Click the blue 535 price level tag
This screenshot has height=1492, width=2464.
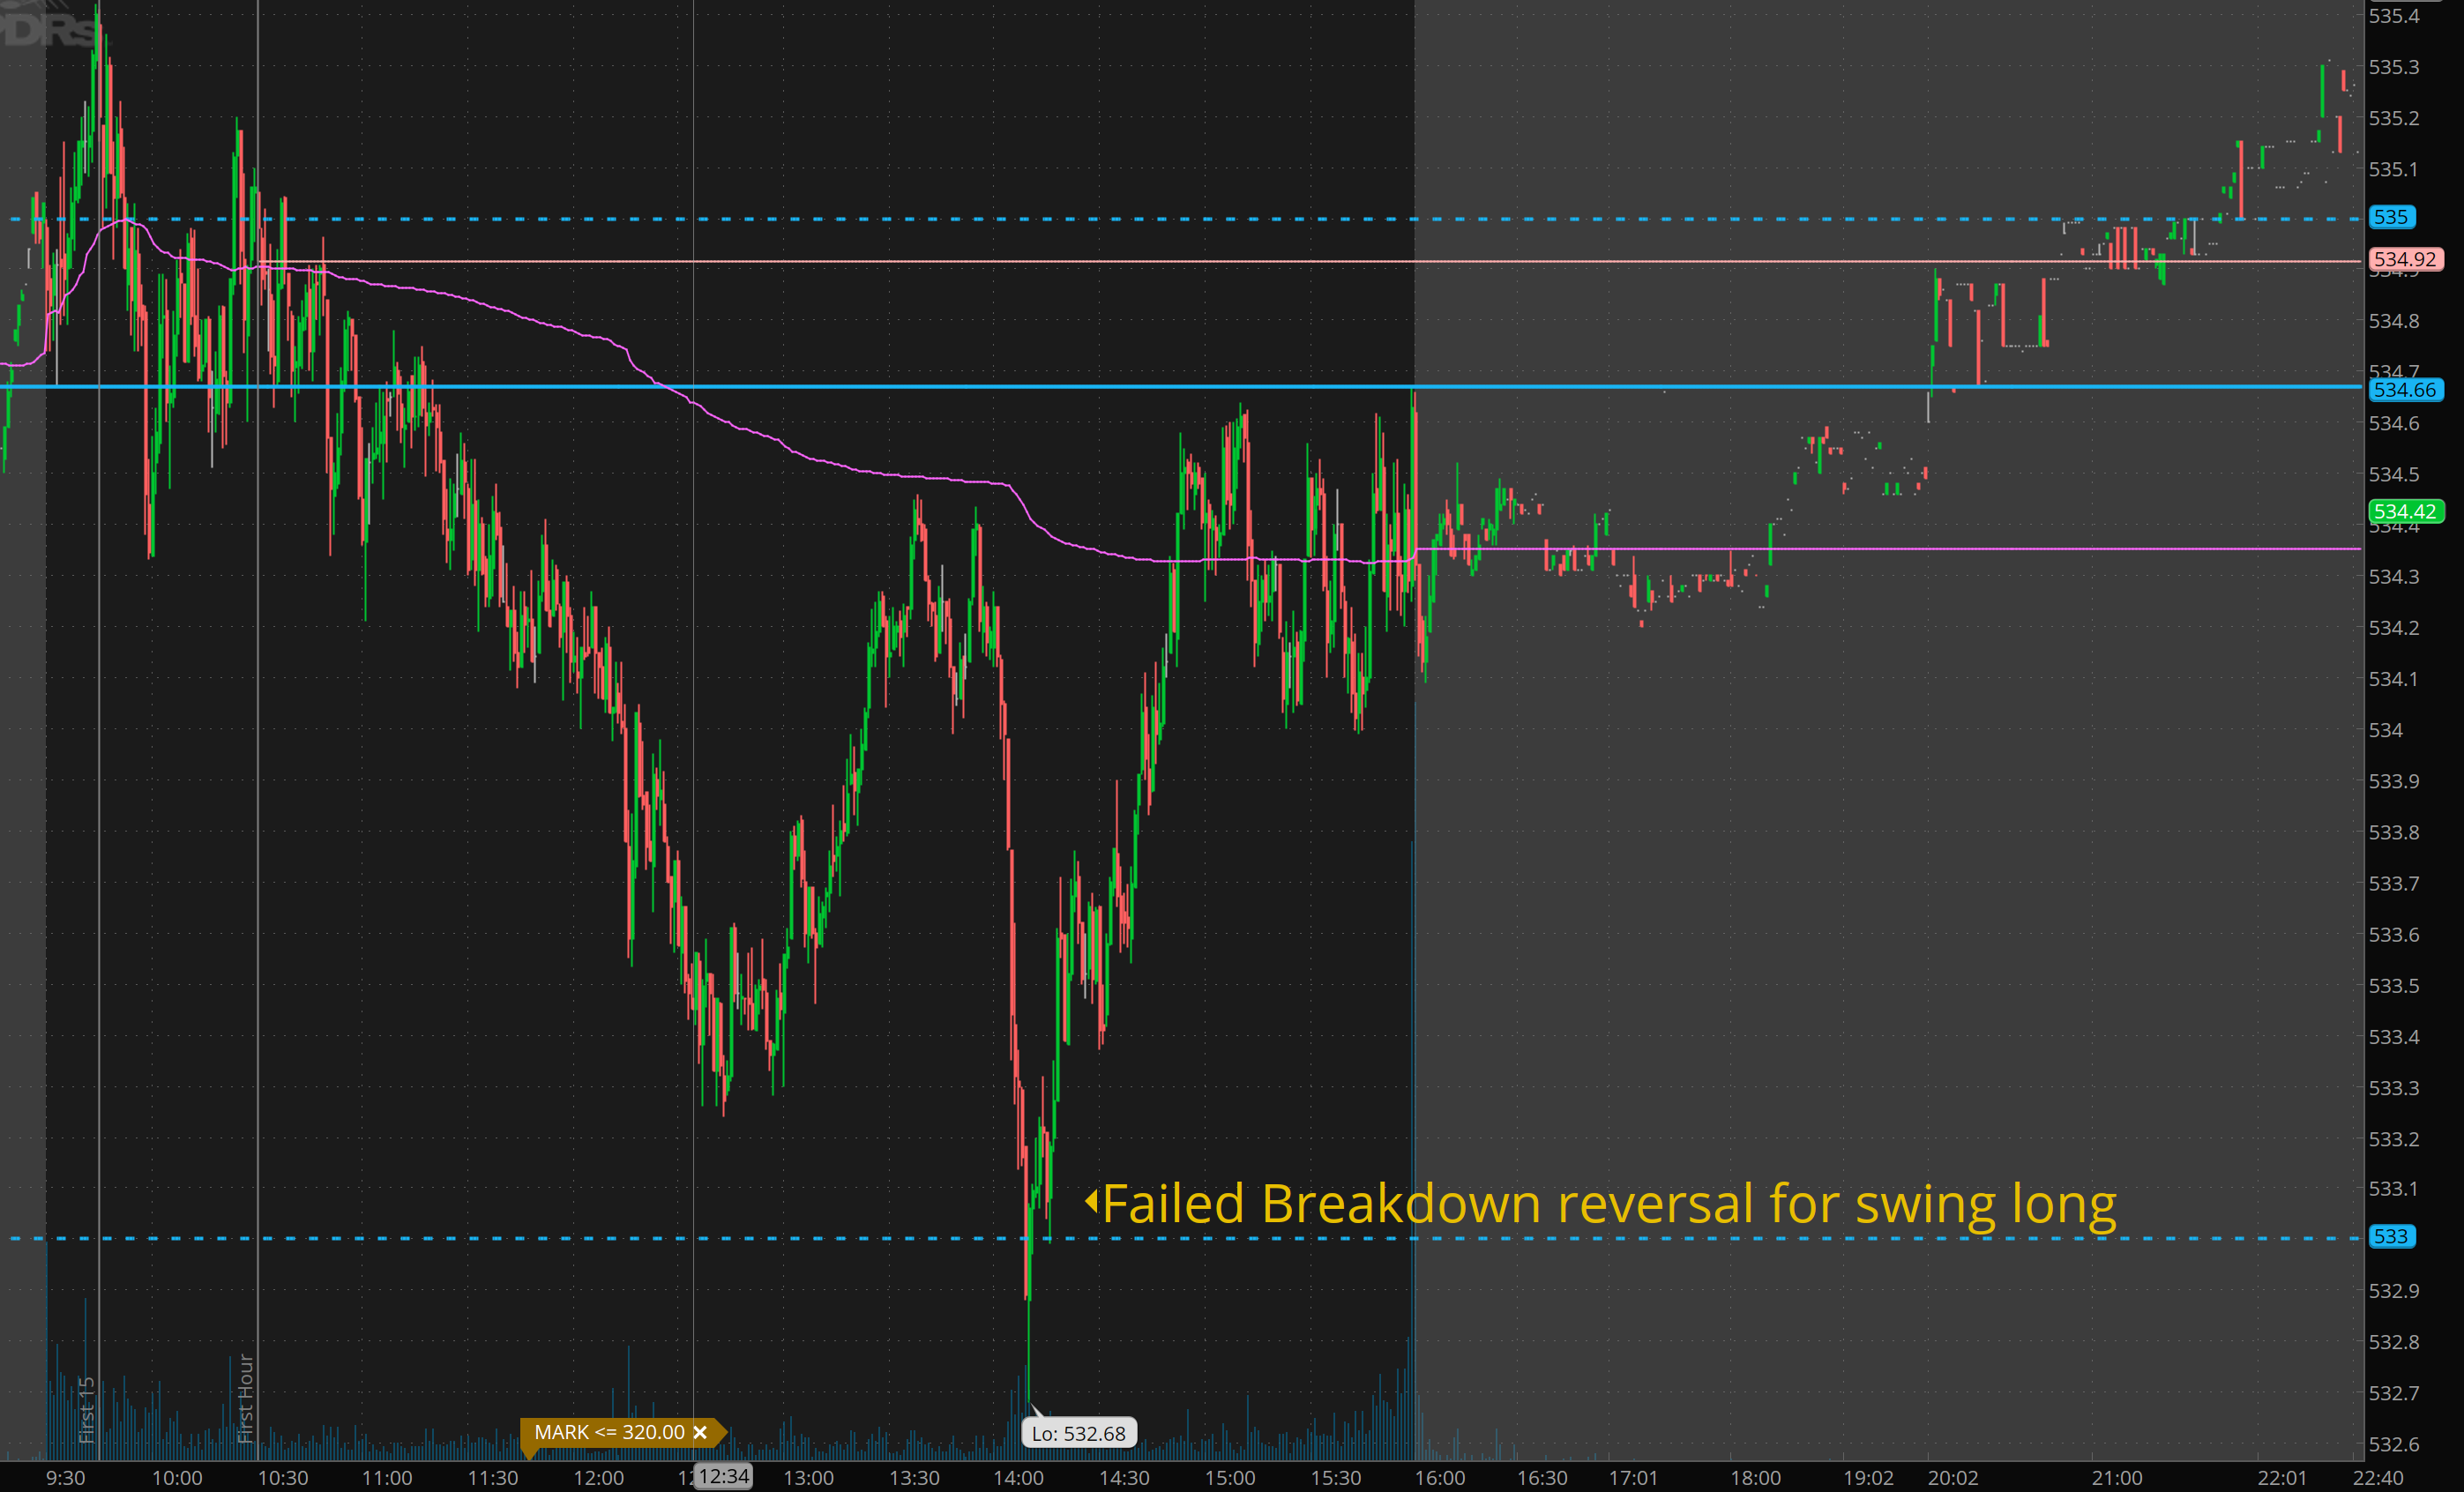click(2391, 217)
